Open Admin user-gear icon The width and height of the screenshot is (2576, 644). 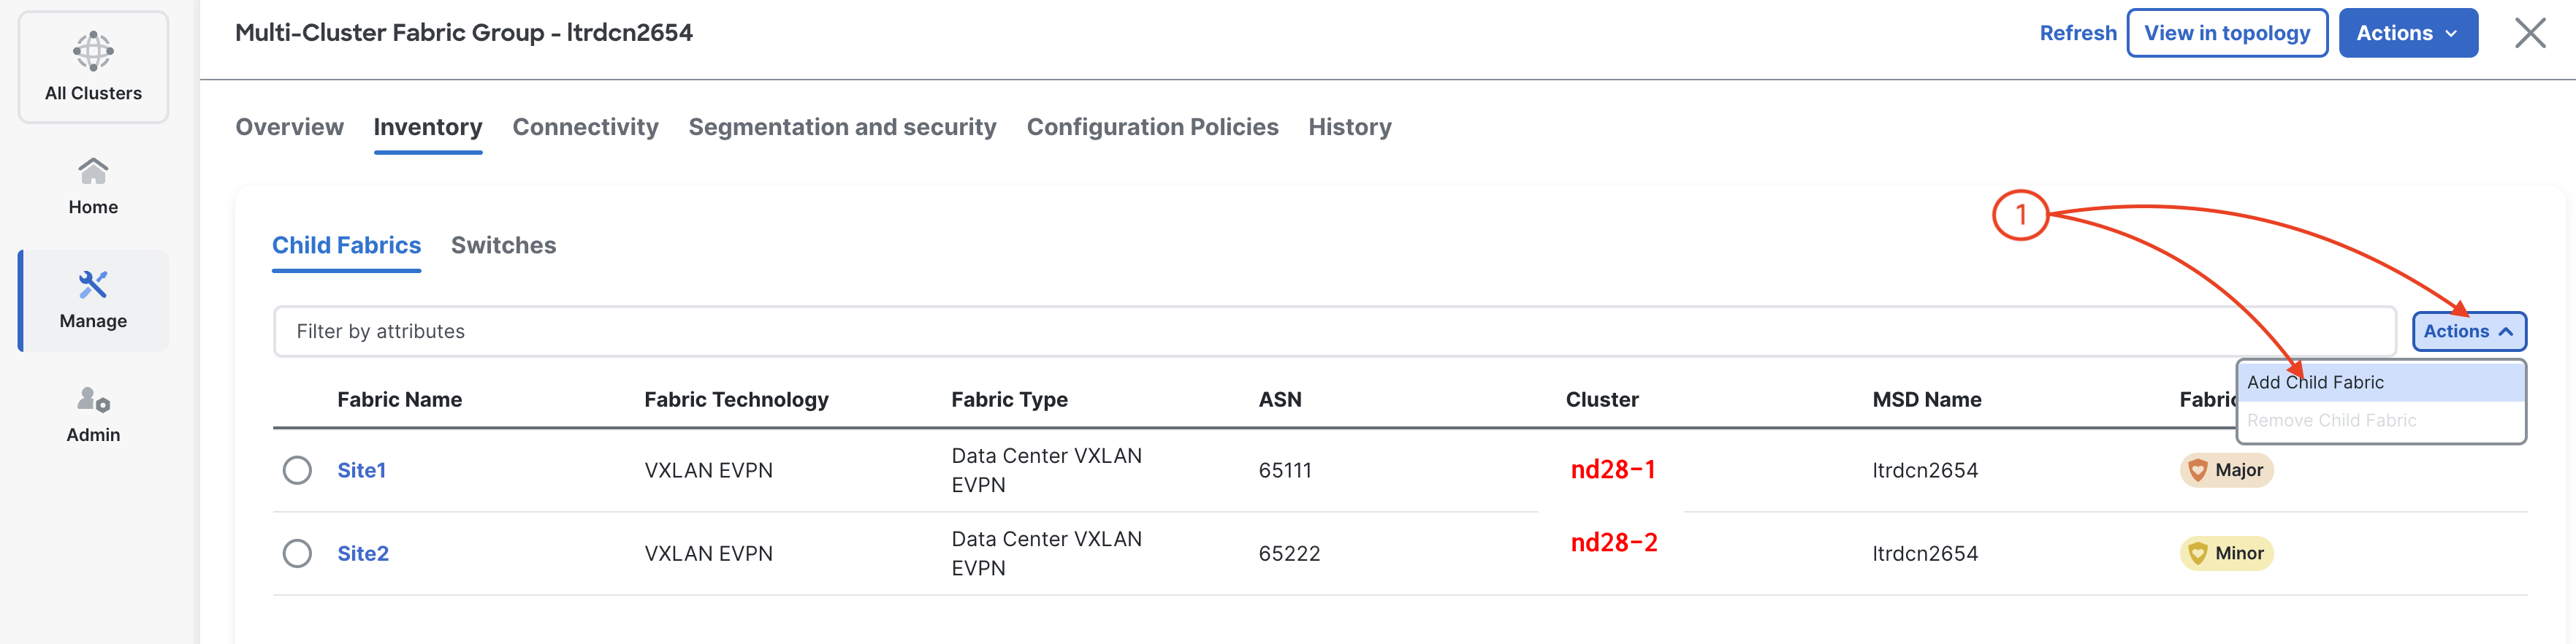(x=93, y=400)
